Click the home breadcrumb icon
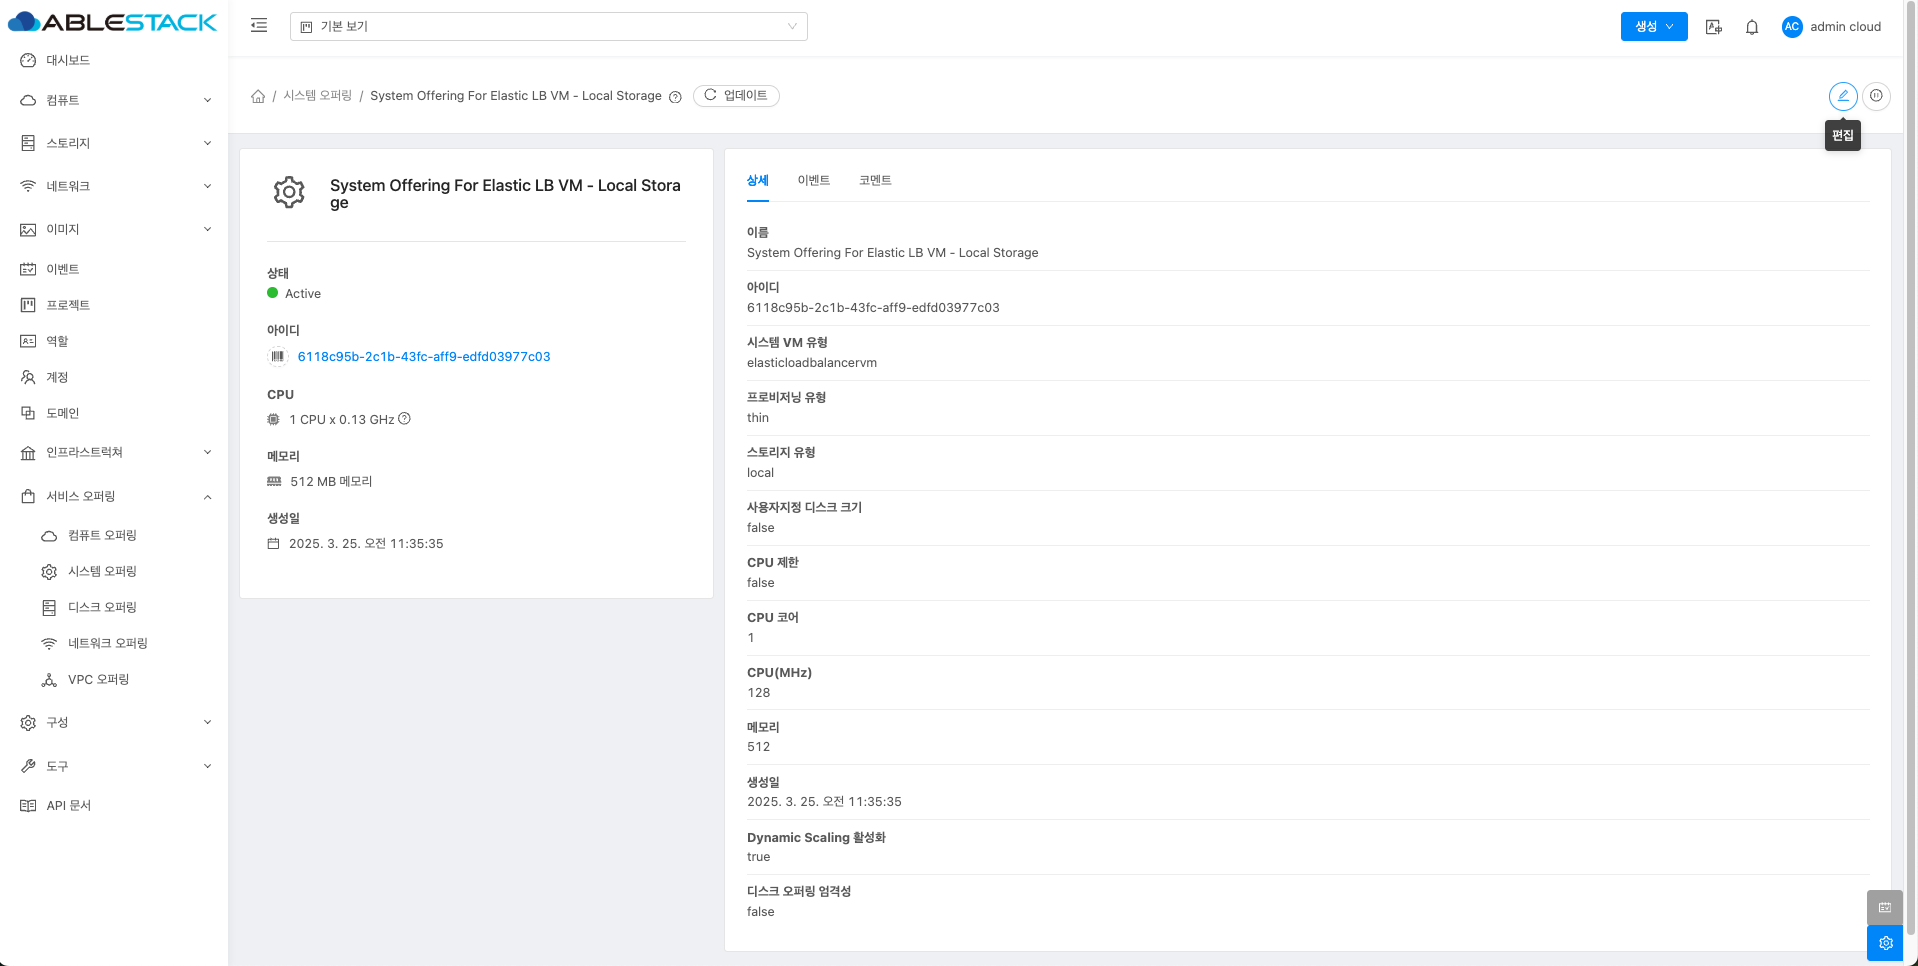Viewport: 1918px width, 966px height. coord(258,96)
